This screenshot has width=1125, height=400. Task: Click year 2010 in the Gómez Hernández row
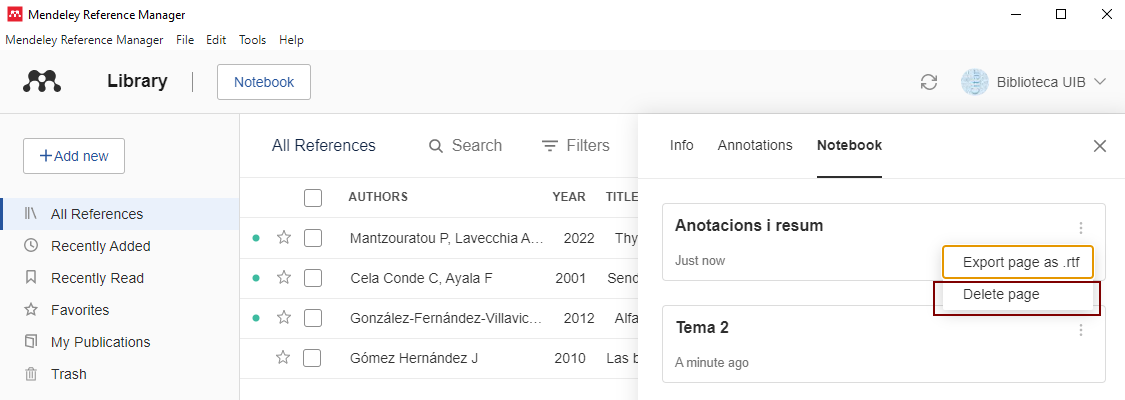(x=570, y=358)
